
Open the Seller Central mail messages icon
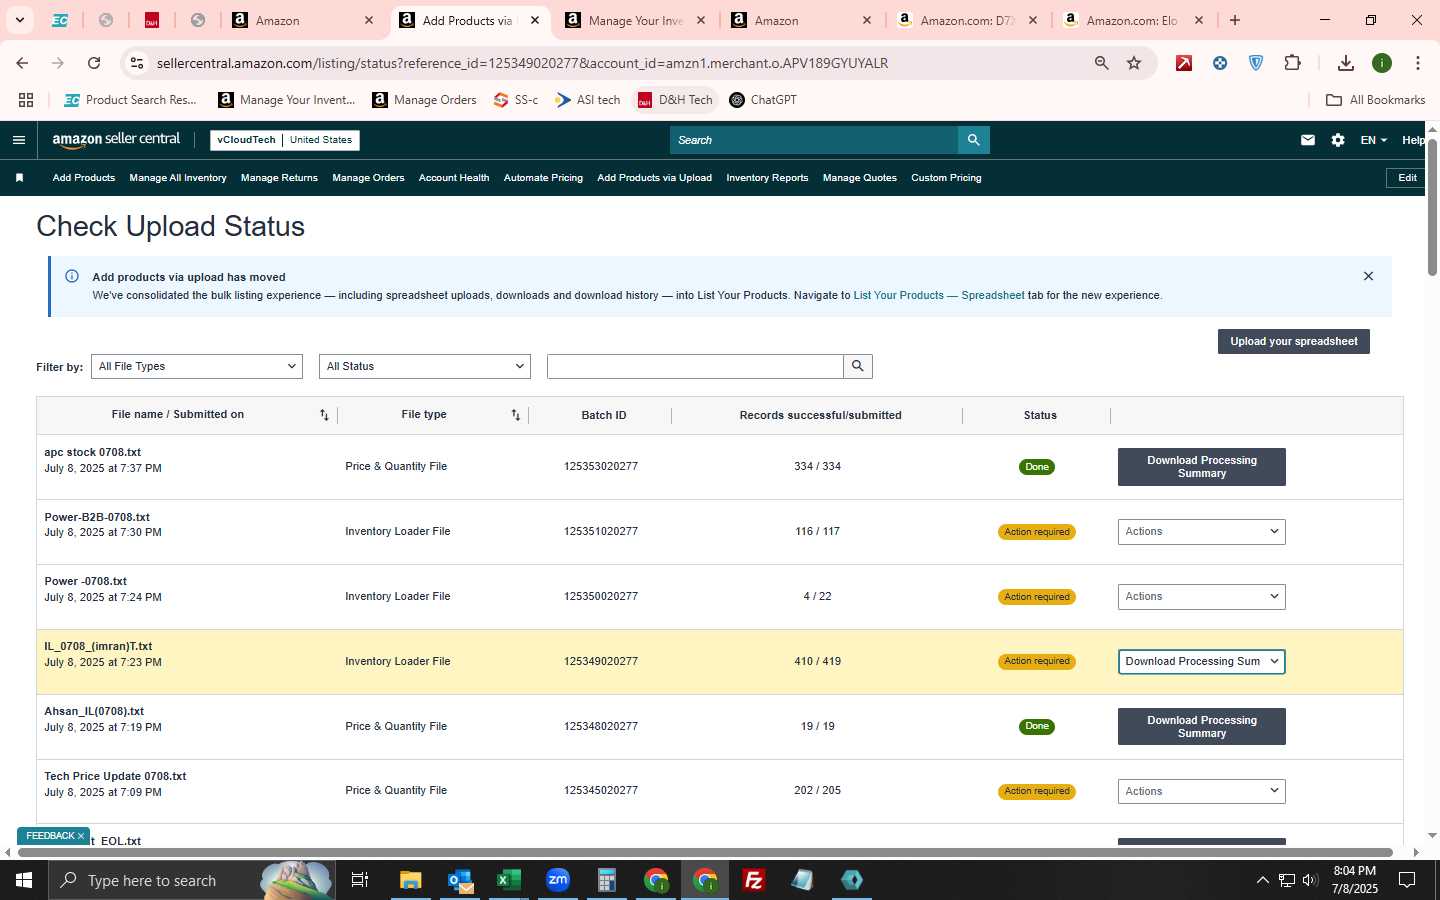coord(1308,140)
